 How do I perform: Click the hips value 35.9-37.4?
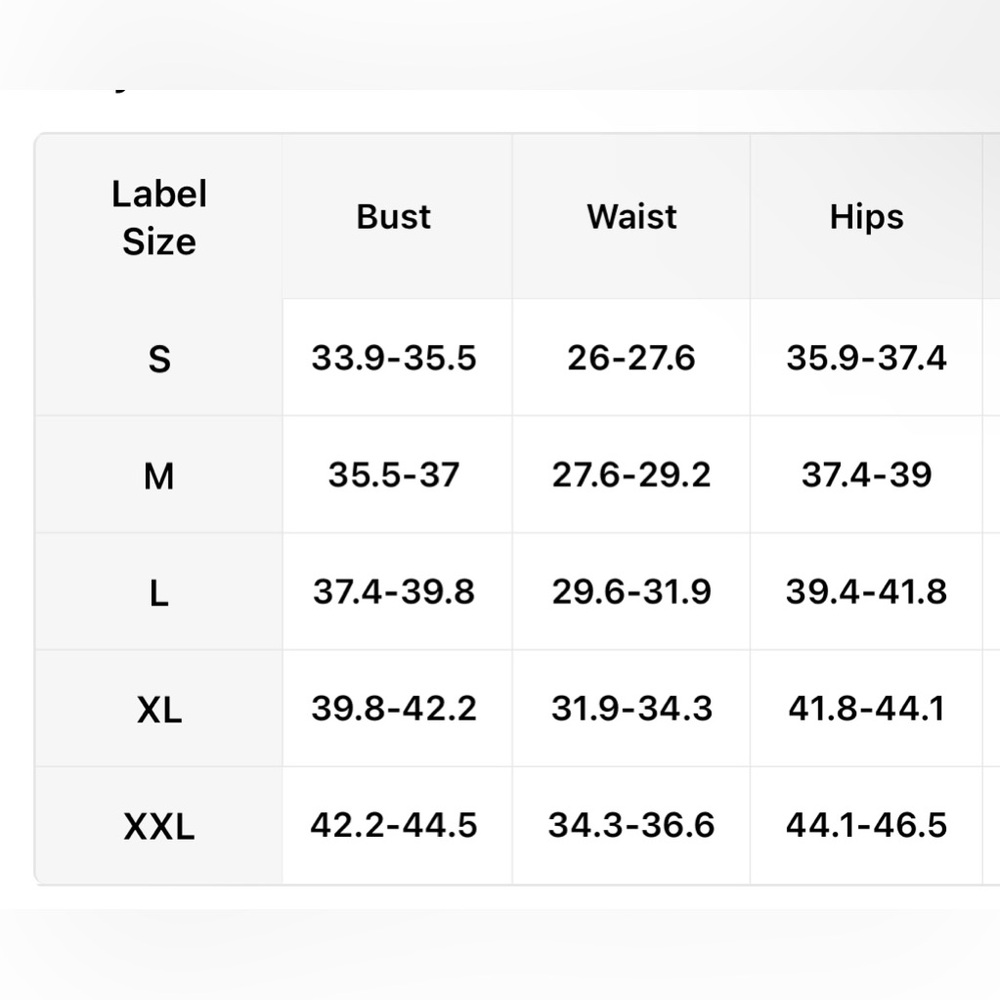tap(866, 358)
